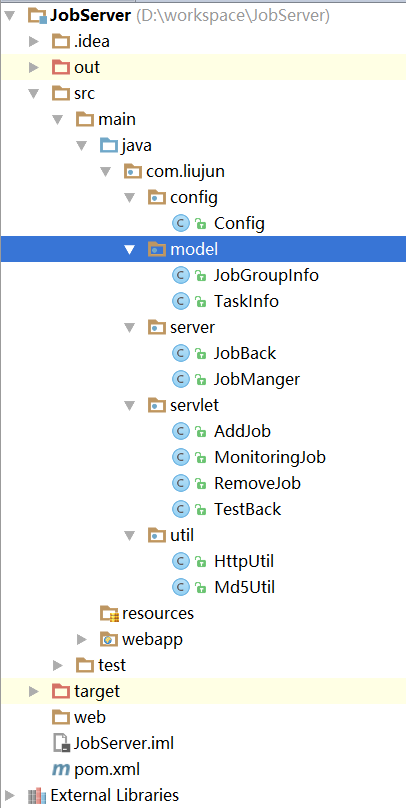Collapse the util package arrow
Image resolution: width=406 pixels, height=808 pixels.
tap(129, 535)
